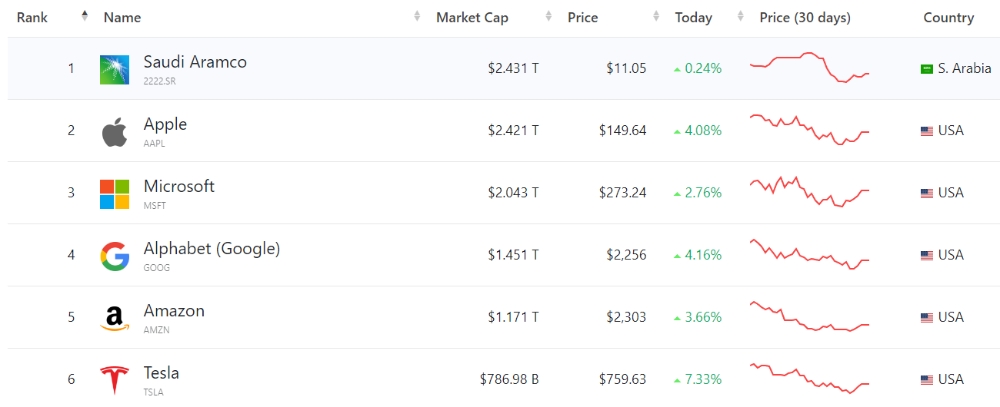Viewport: 1000px width, 407px height.
Task: Open the Saudi Aramco company link
Action: pos(195,62)
